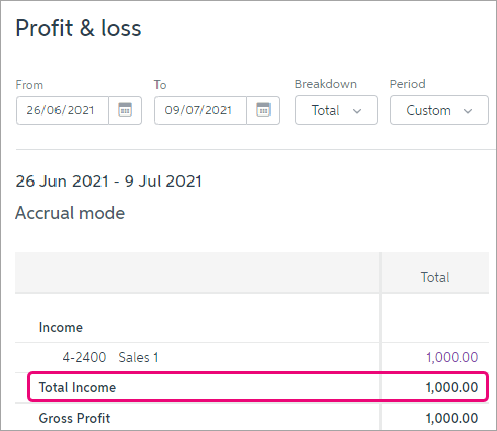497x431 pixels.
Task: Click the Gross Profit row label
Action: coord(74,418)
